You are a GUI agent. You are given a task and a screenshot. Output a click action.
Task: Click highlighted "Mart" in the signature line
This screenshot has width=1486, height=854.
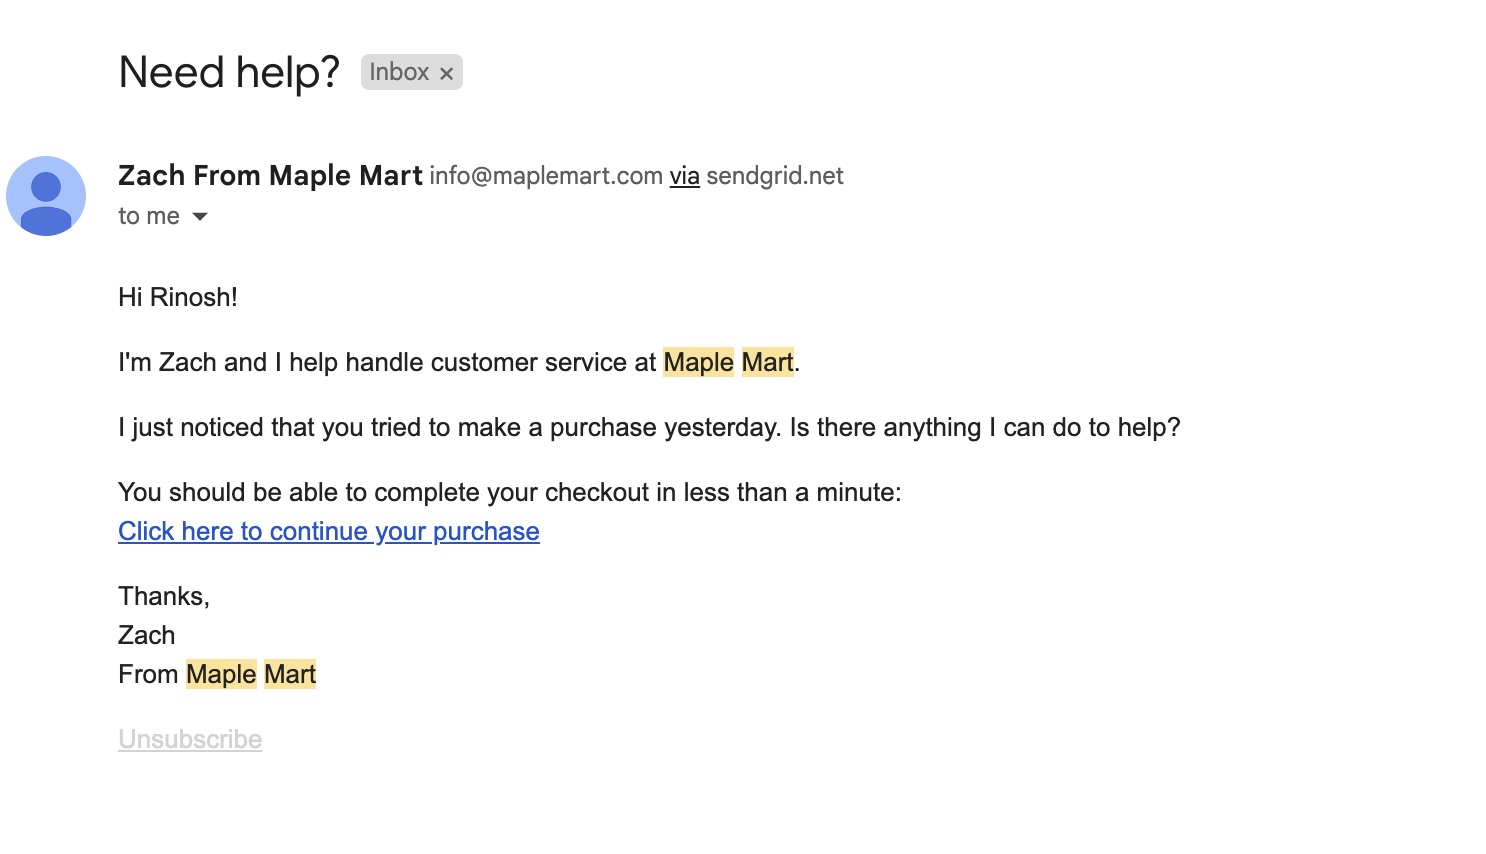pyautogui.click(x=290, y=674)
